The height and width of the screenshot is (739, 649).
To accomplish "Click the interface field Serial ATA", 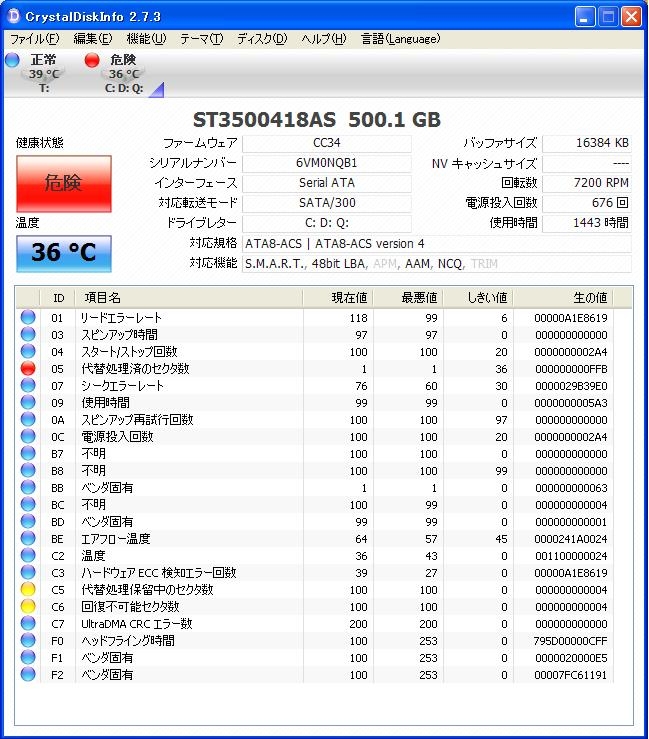I will pos(327,183).
